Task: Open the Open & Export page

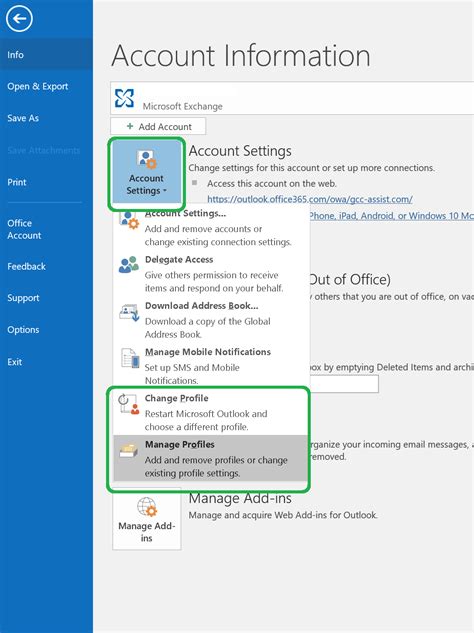Action: [38, 86]
